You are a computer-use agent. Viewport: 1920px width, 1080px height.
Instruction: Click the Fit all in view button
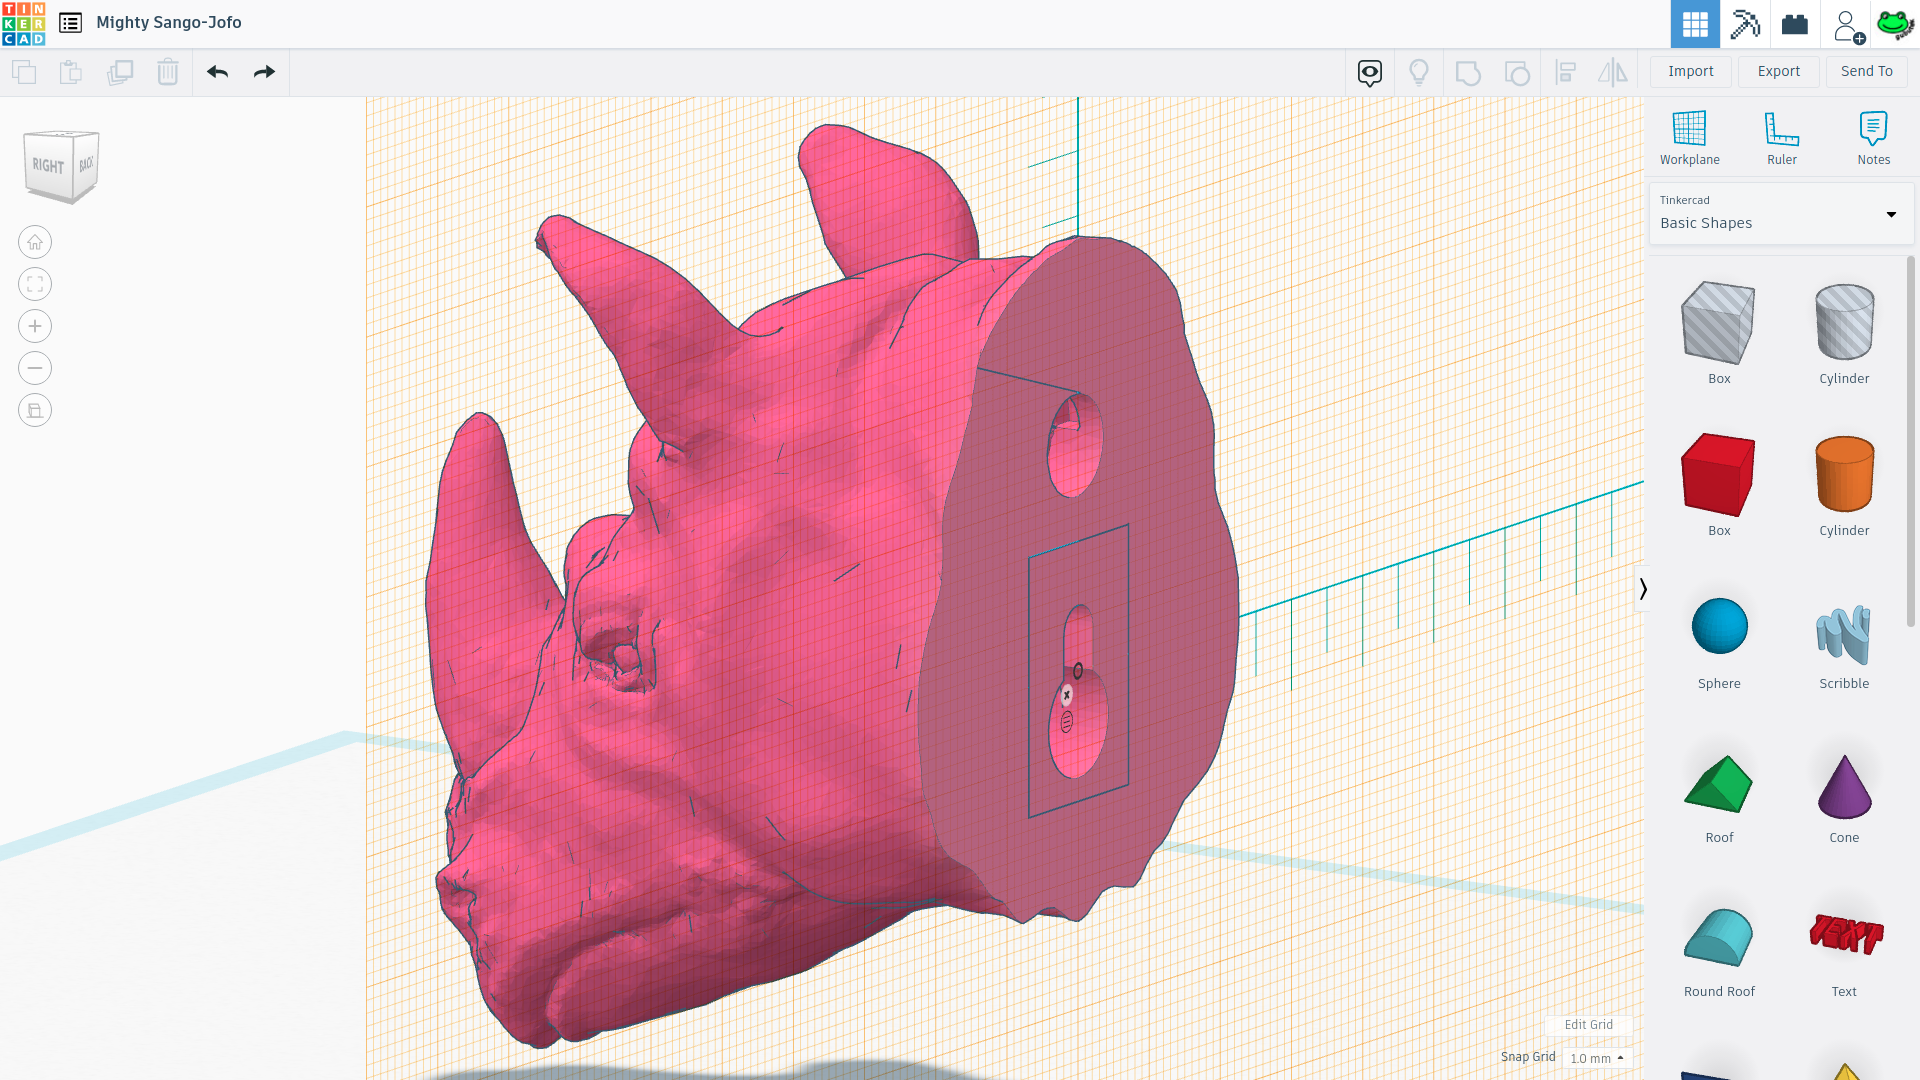[x=35, y=284]
